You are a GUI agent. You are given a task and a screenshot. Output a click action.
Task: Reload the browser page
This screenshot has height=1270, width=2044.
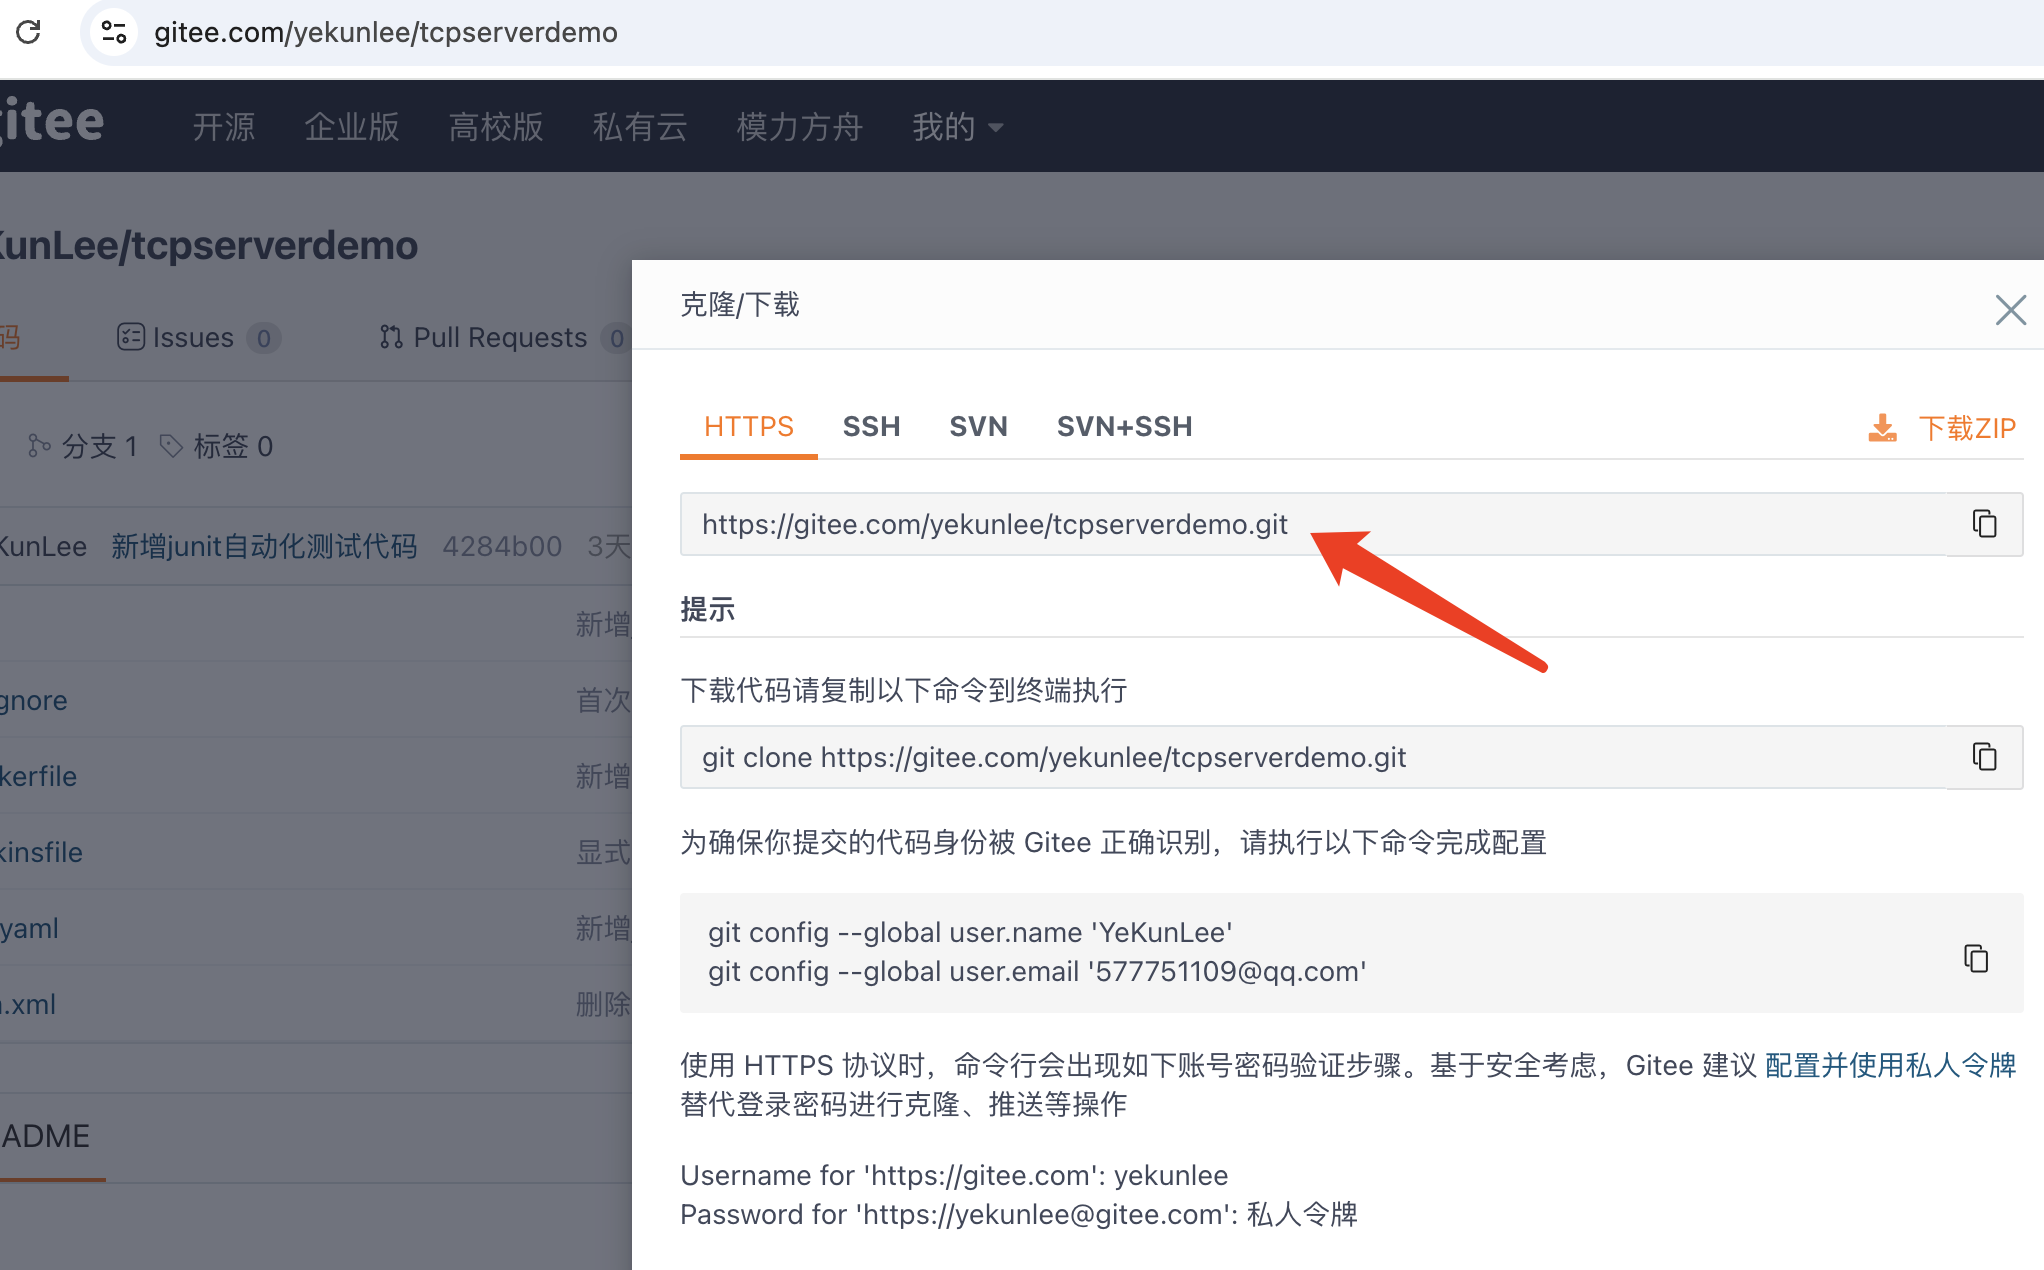point(29,32)
